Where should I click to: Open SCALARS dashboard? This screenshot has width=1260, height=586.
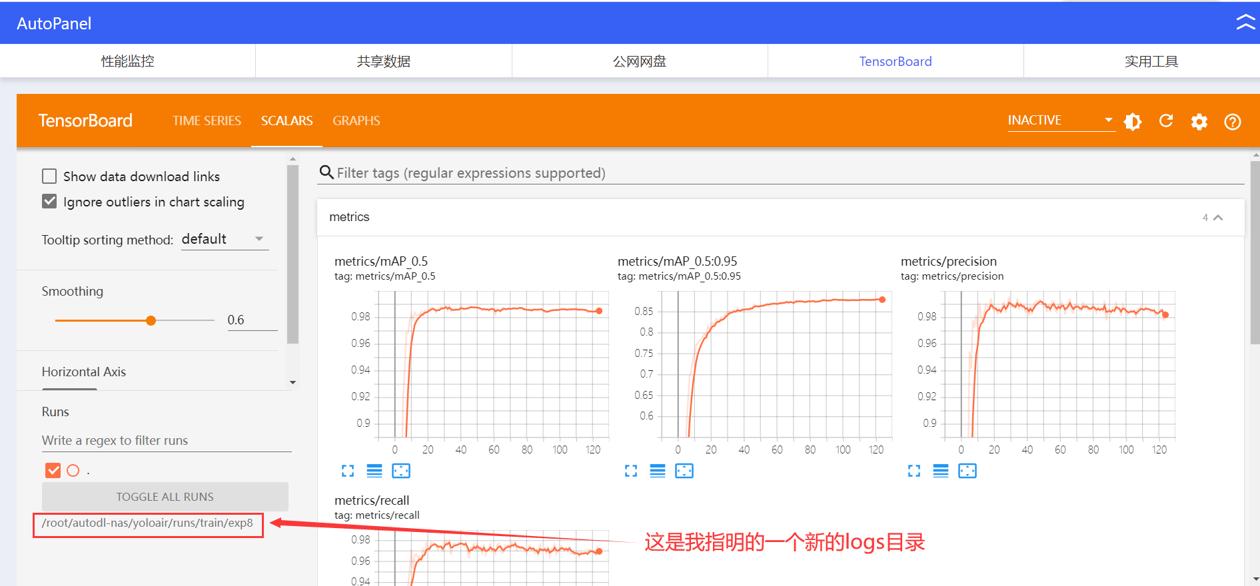[287, 120]
